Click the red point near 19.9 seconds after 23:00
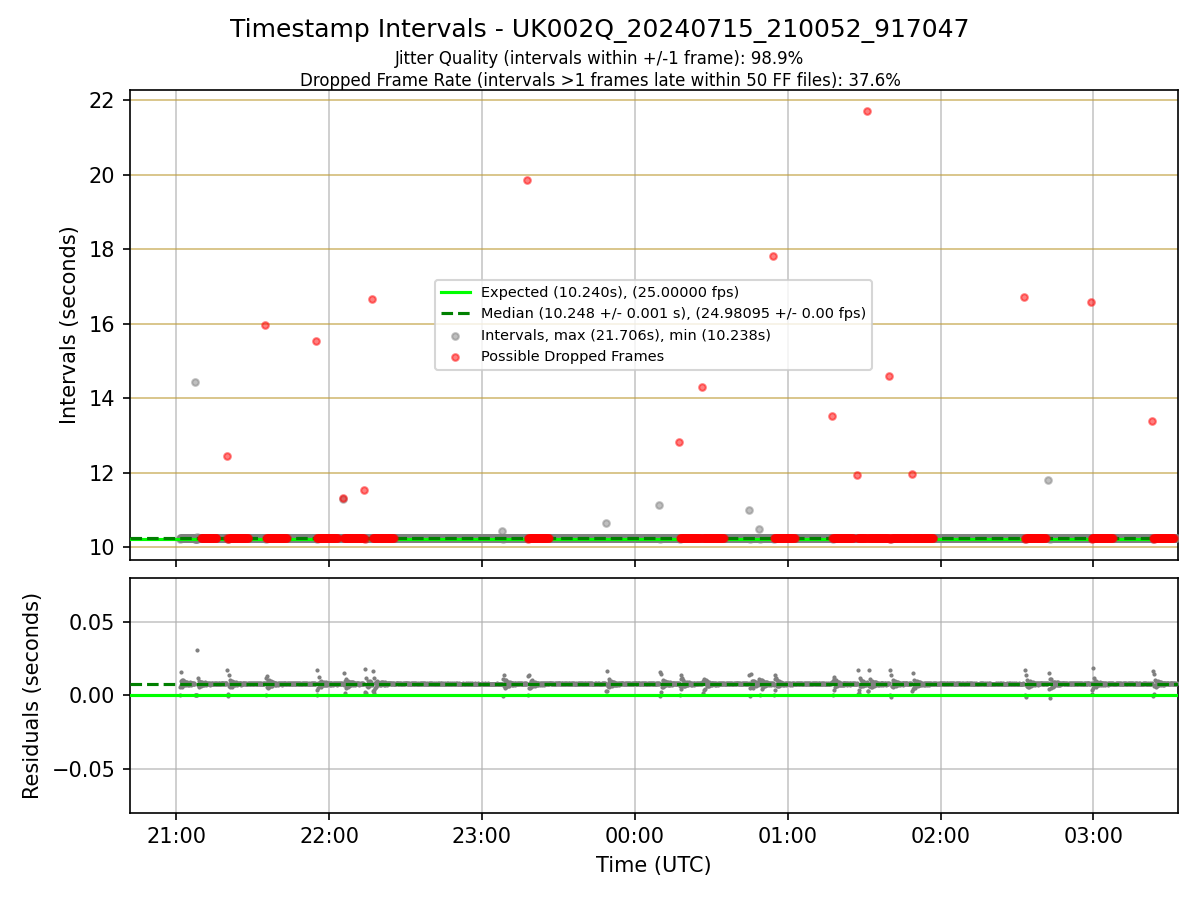The height and width of the screenshot is (900, 1200). [x=527, y=180]
